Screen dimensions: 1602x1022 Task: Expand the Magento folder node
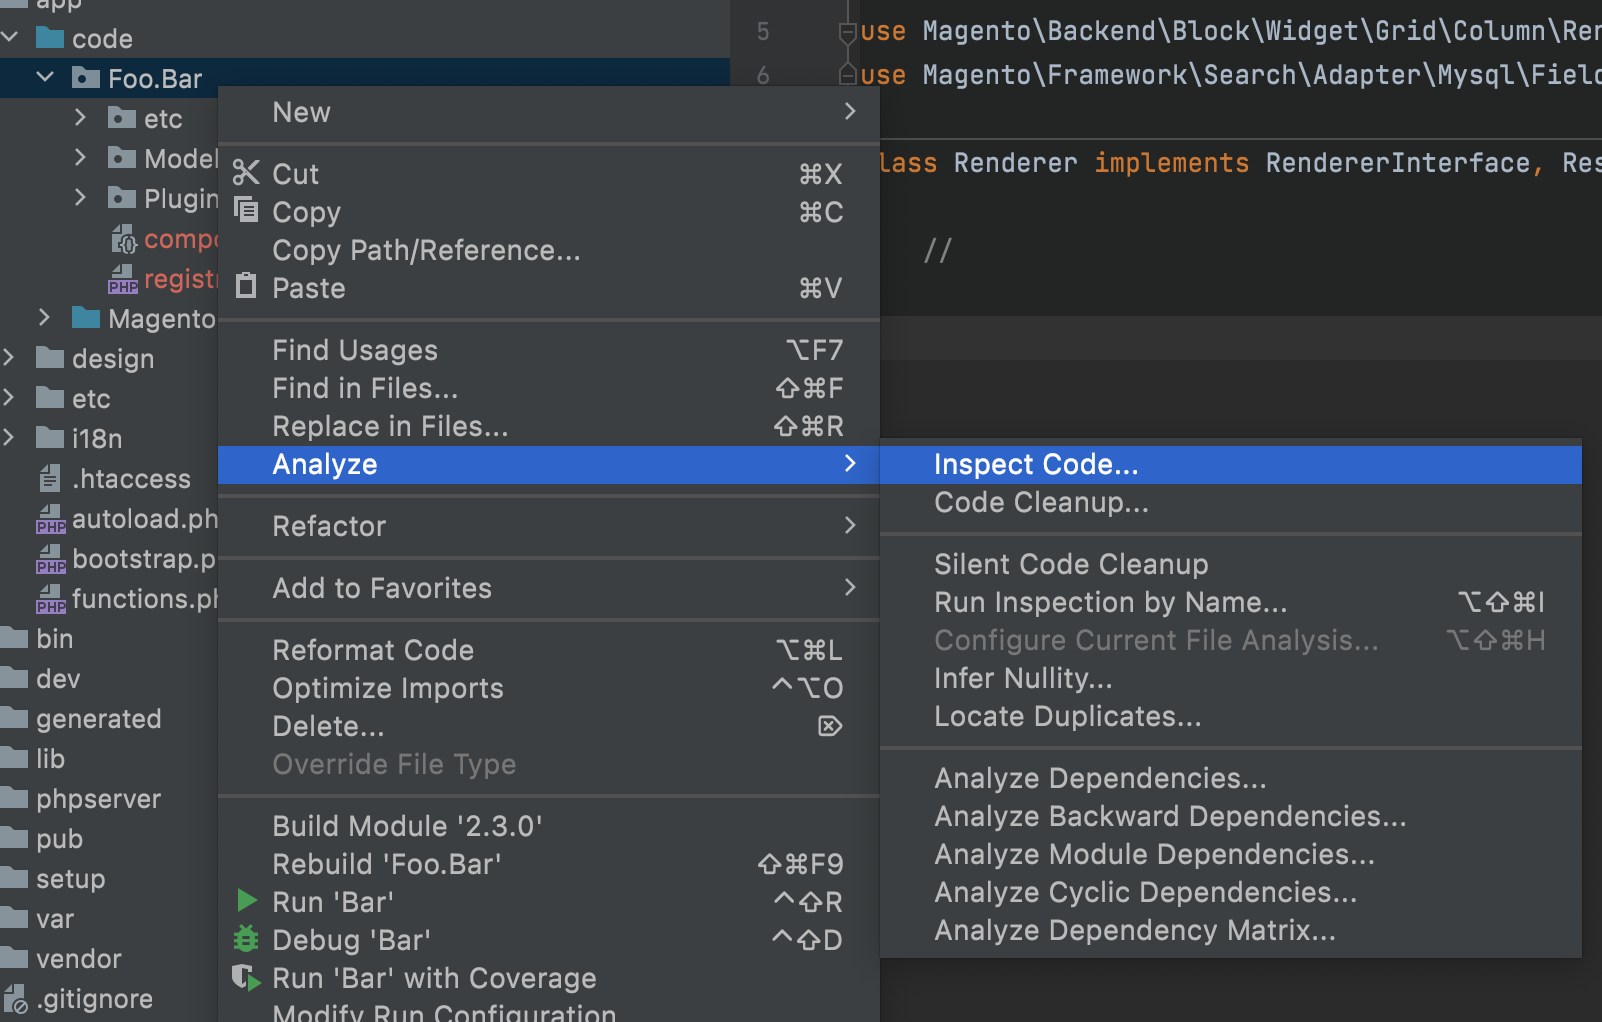tap(45, 318)
